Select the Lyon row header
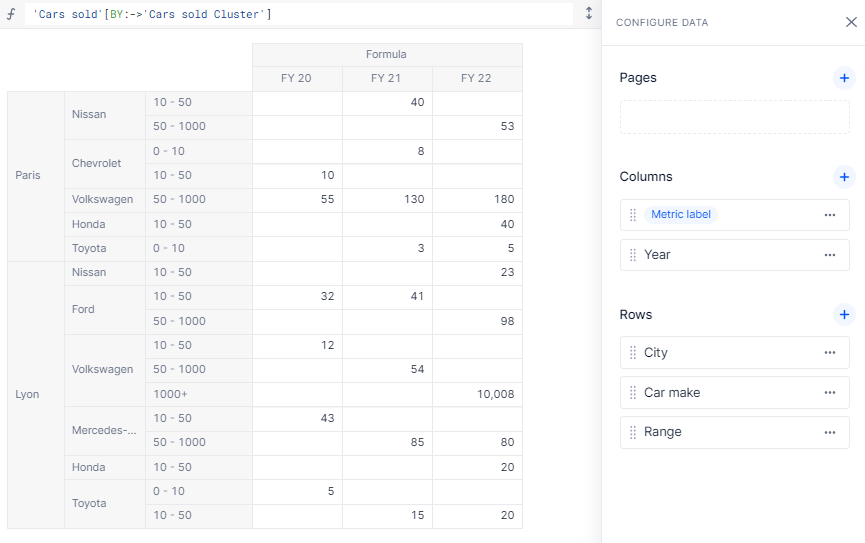Image resolution: width=865 pixels, height=543 pixels. pyautogui.click(x=36, y=395)
